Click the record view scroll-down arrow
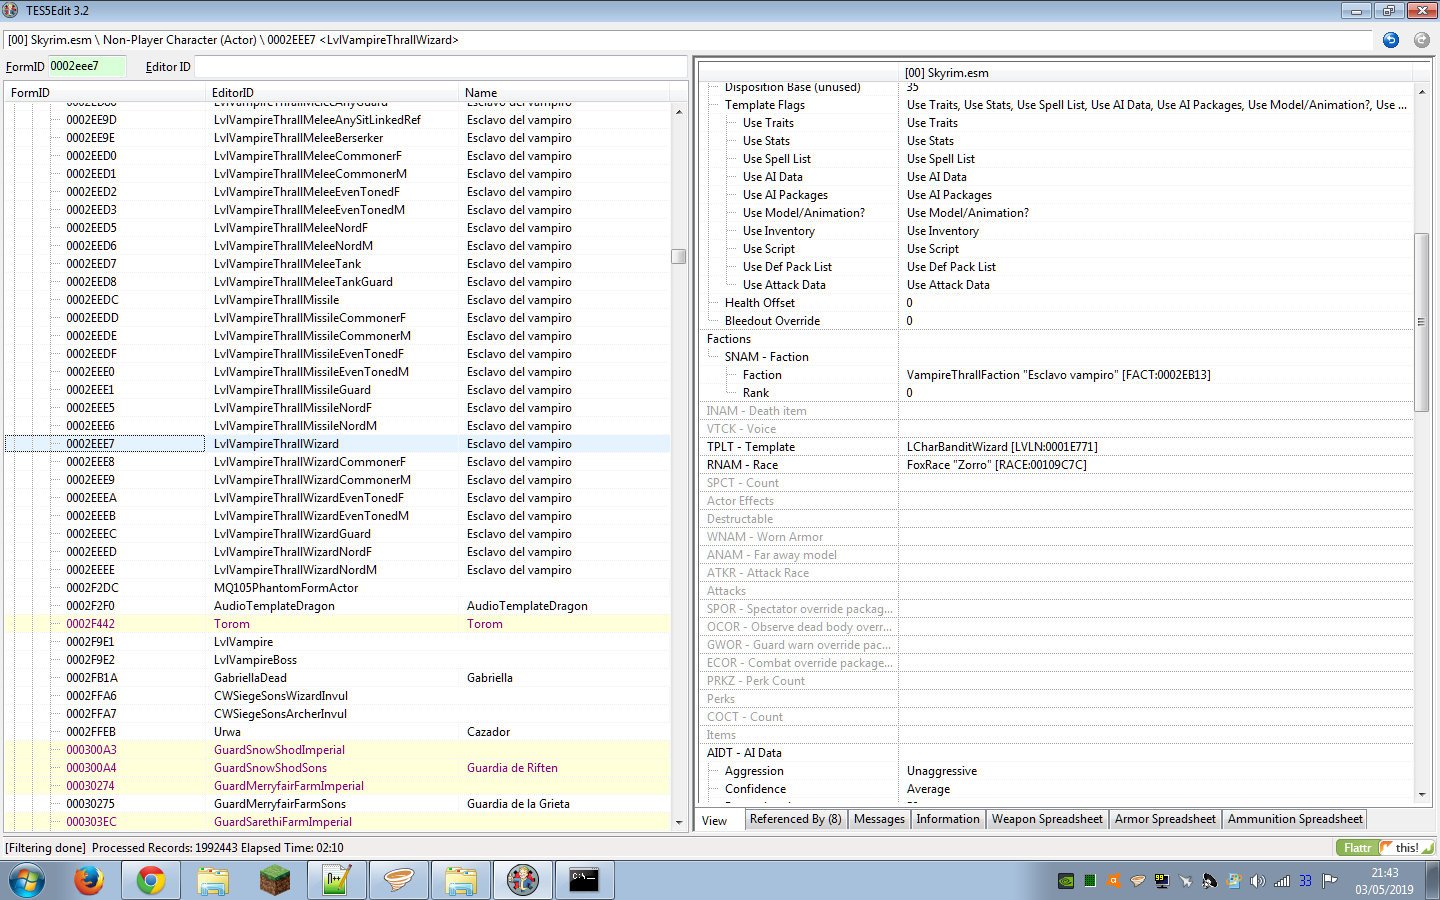The width and height of the screenshot is (1440, 900). click(x=1422, y=795)
